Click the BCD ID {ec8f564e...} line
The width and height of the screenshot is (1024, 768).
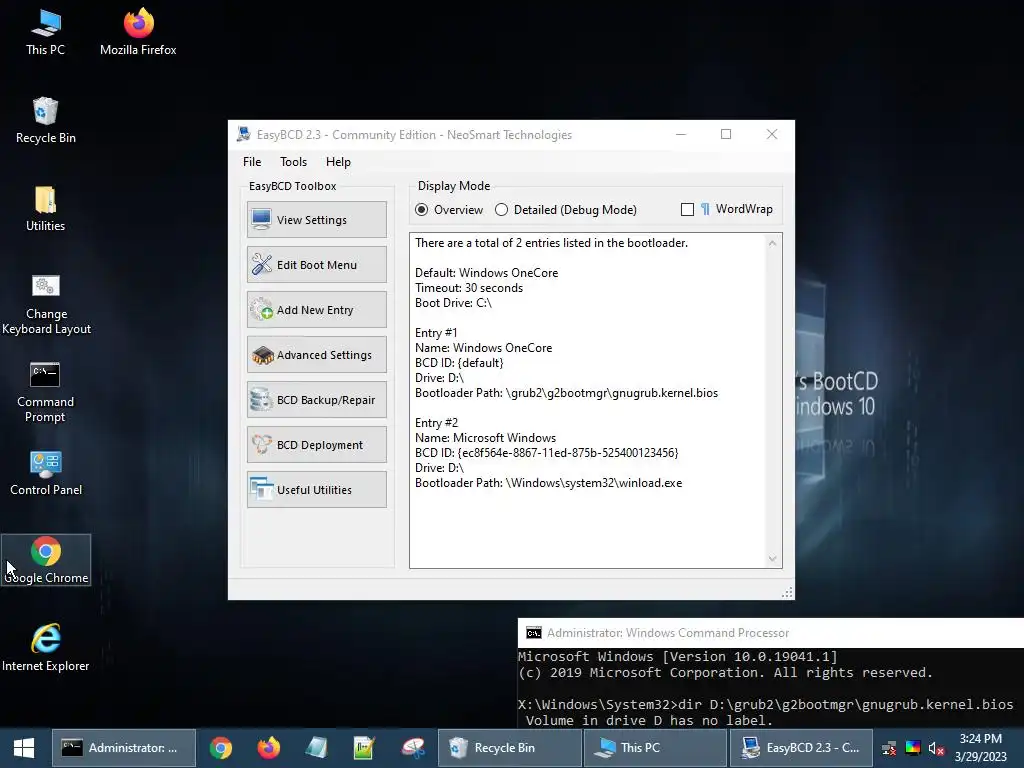click(547, 453)
